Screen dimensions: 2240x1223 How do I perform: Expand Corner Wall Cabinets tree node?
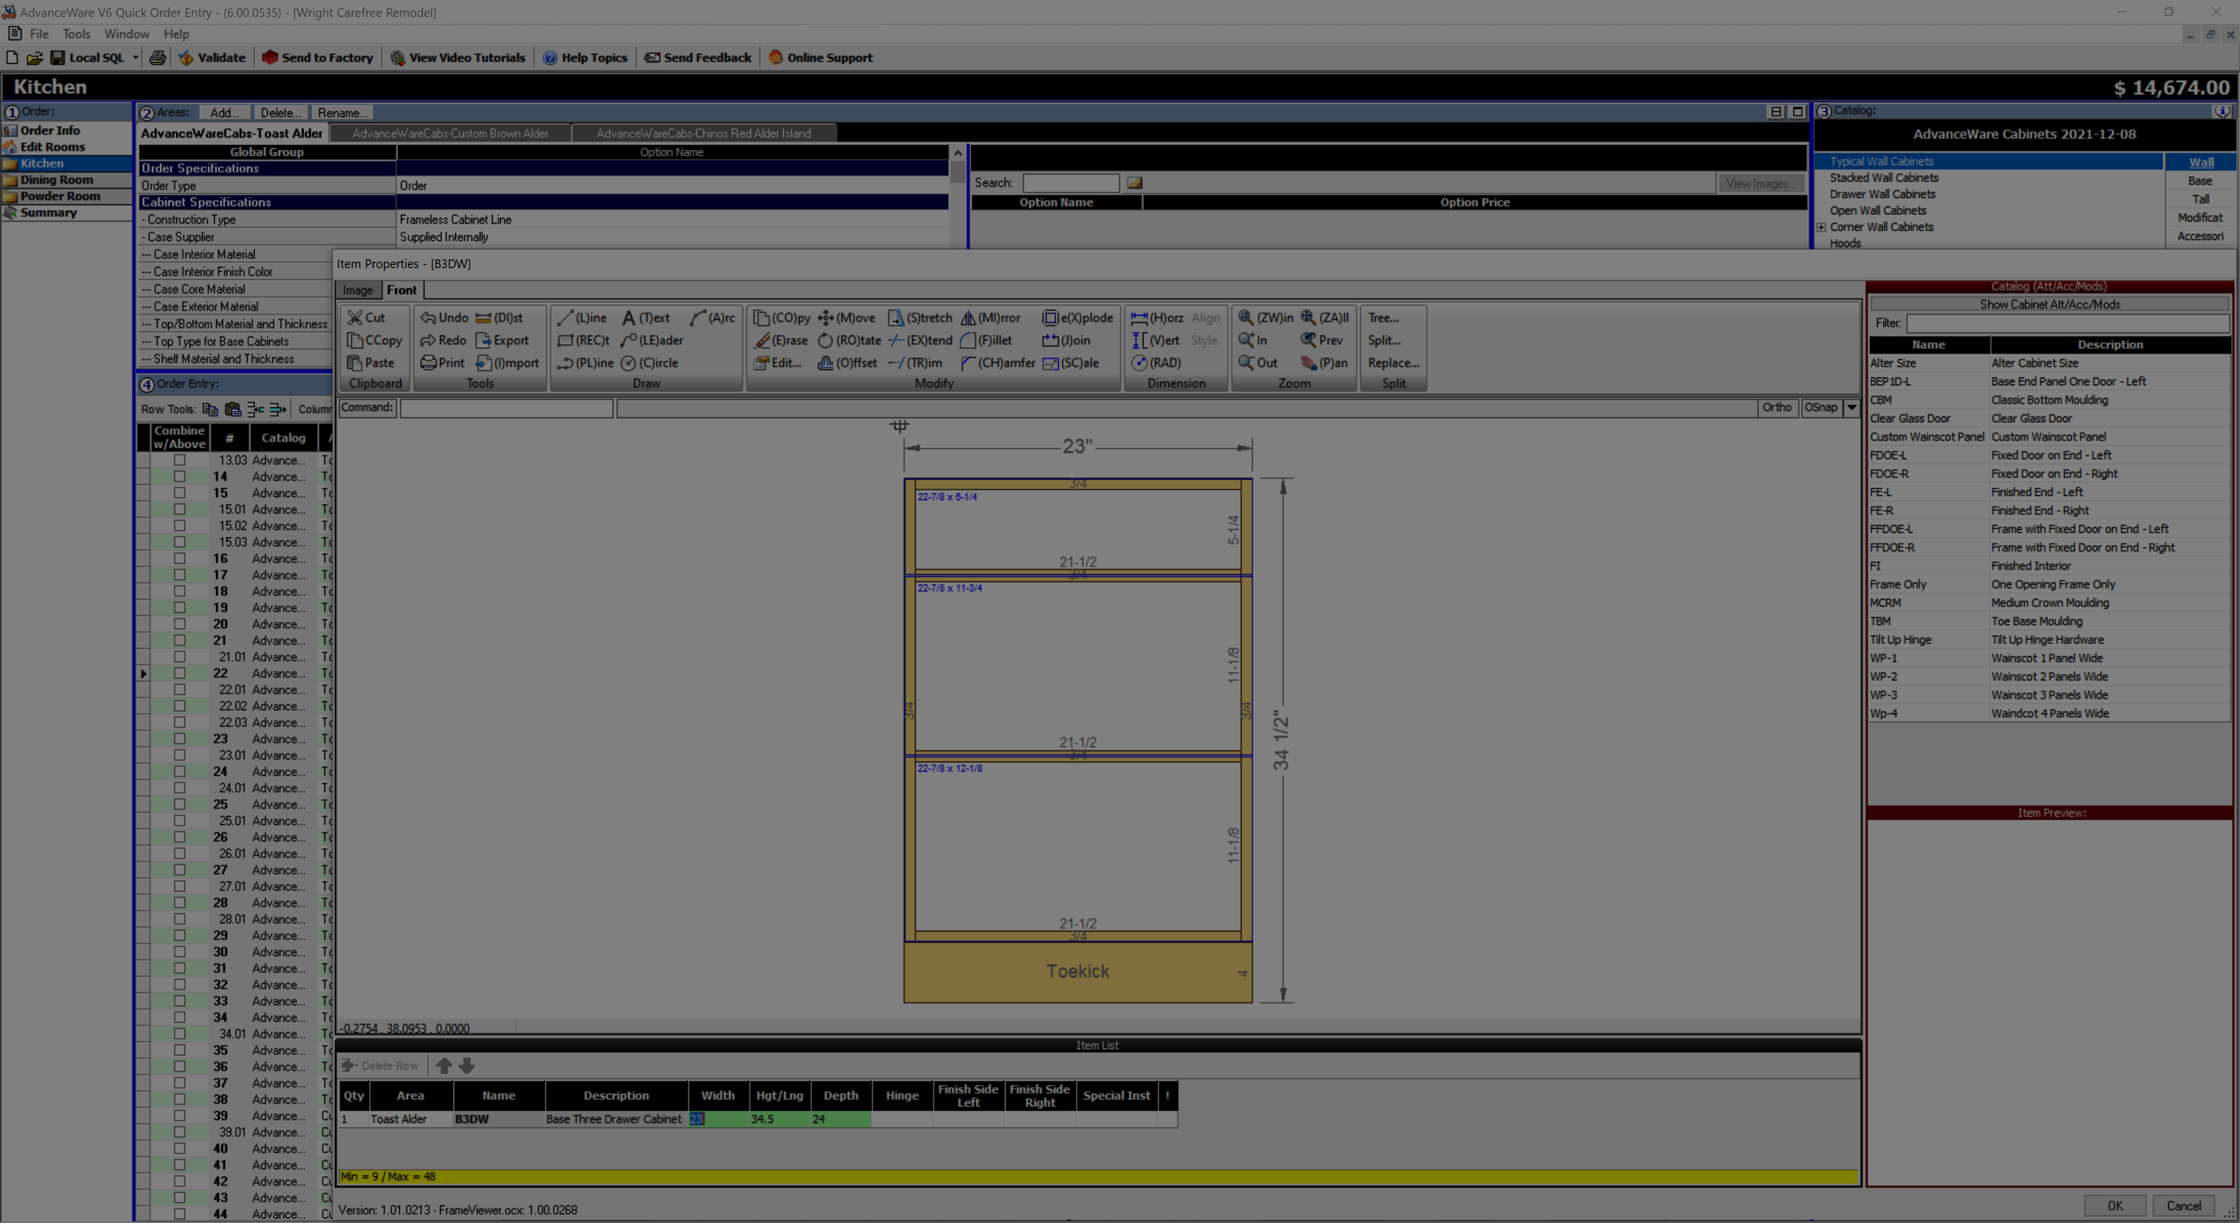[1821, 228]
